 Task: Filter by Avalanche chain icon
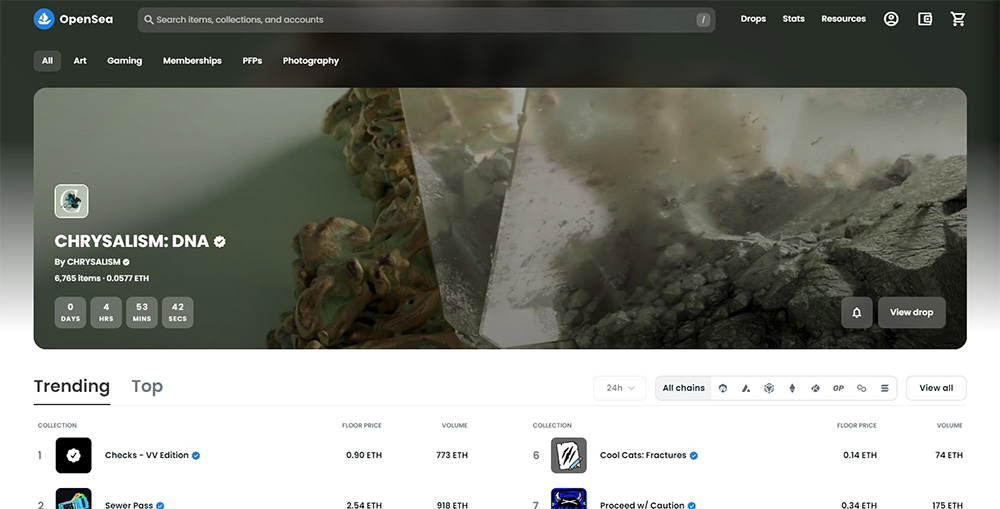point(746,388)
